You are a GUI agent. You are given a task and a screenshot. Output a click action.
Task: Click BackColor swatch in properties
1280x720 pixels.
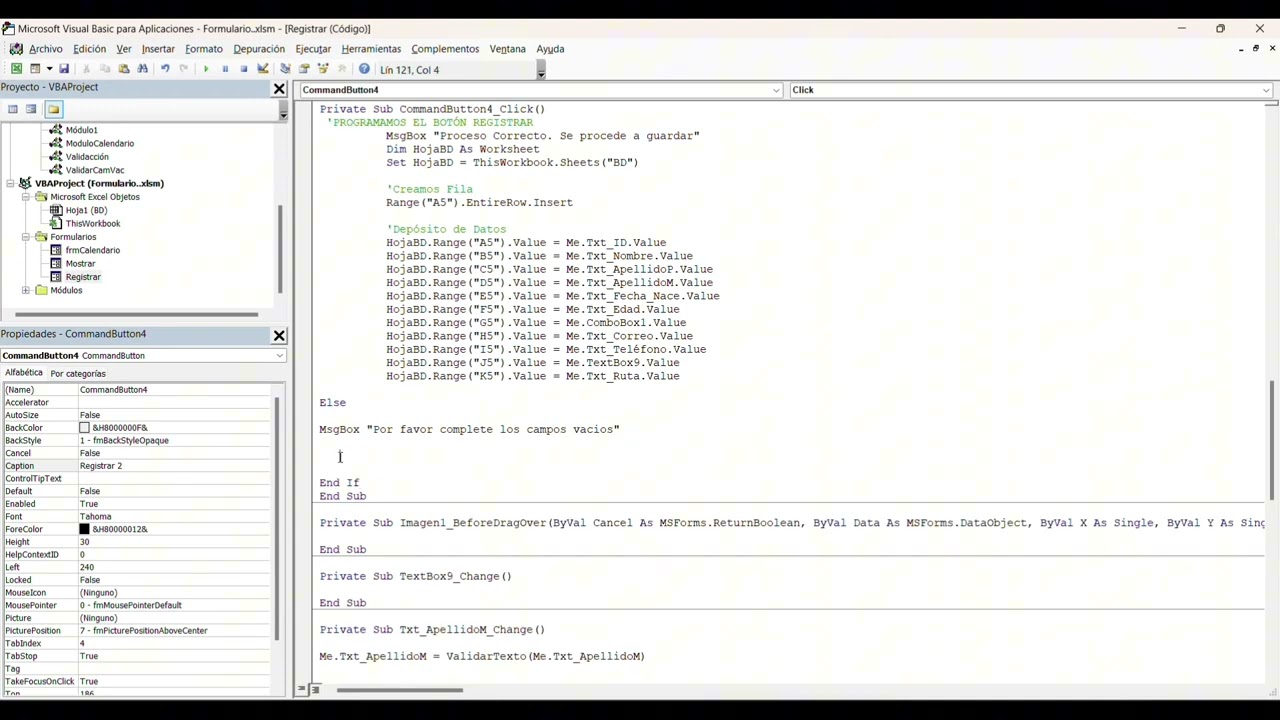[x=84, y=428]
